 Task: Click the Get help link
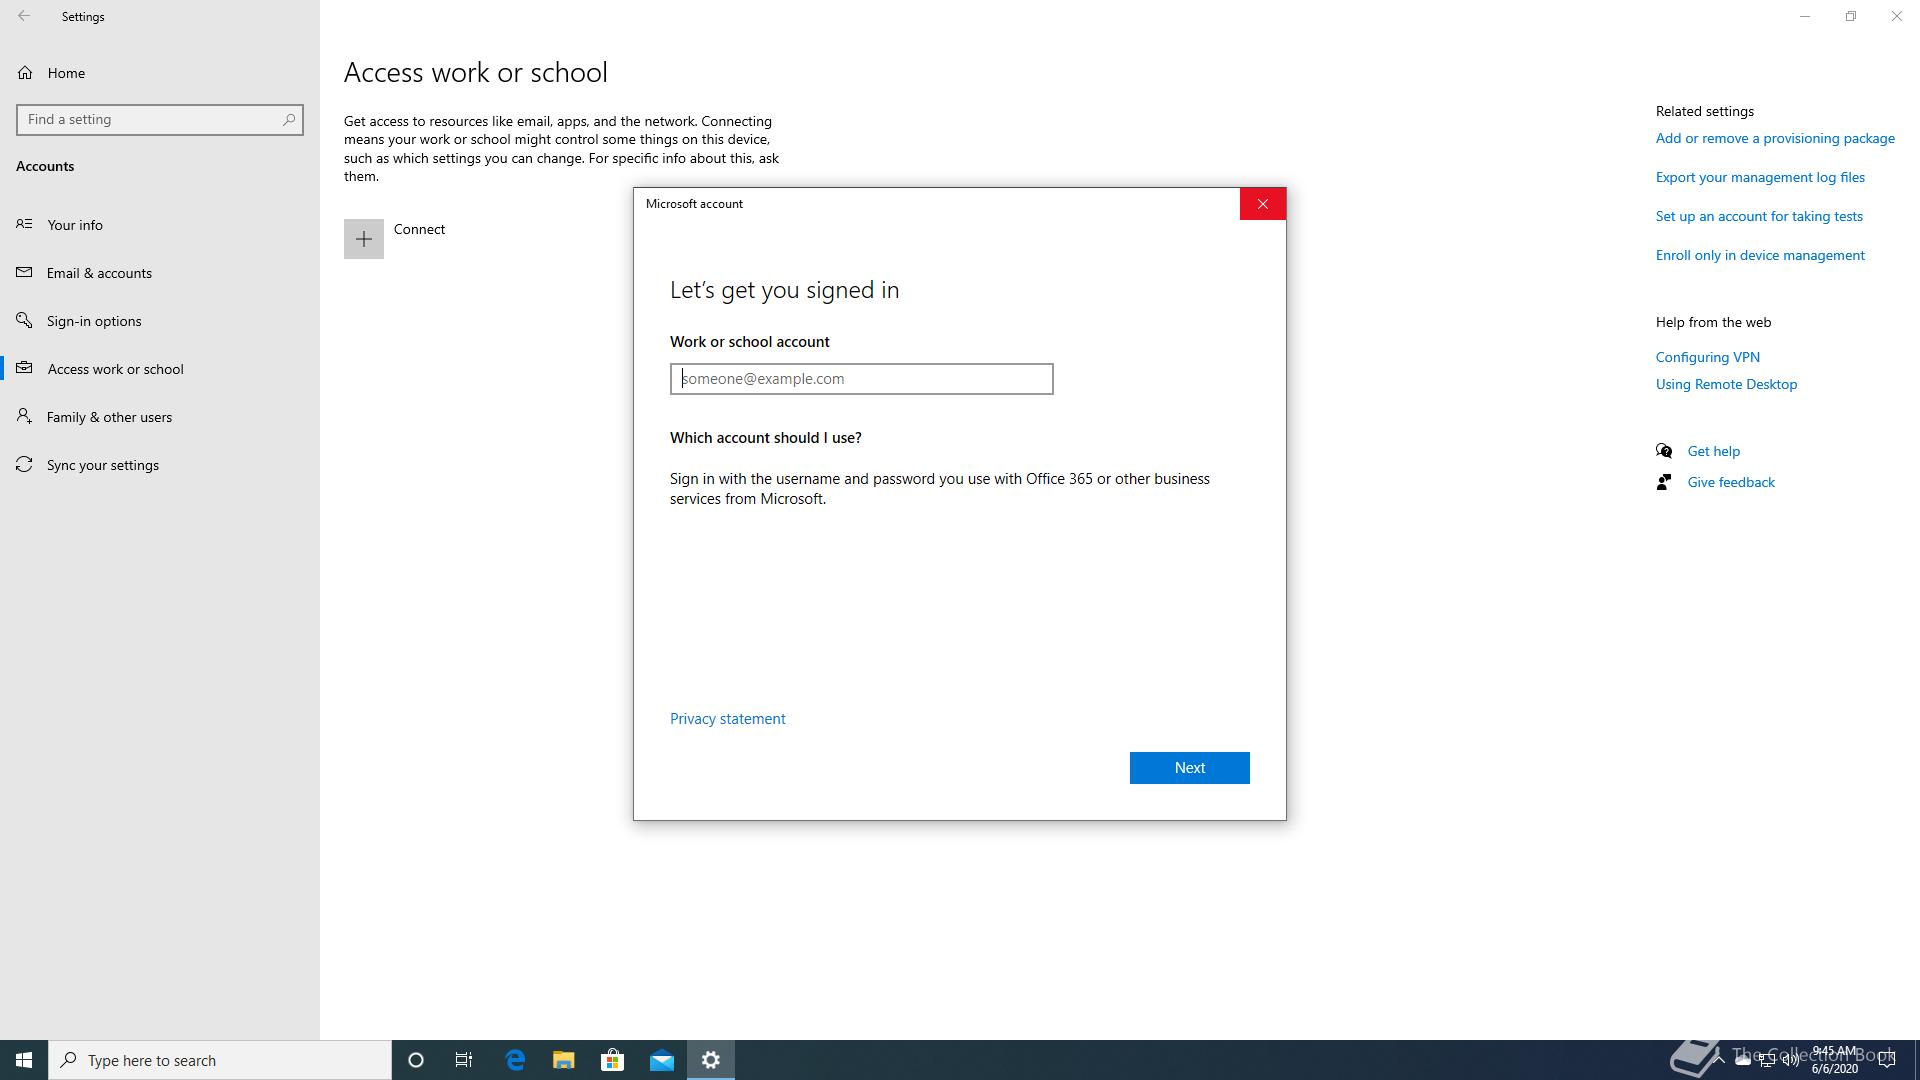coord(1713,451)
